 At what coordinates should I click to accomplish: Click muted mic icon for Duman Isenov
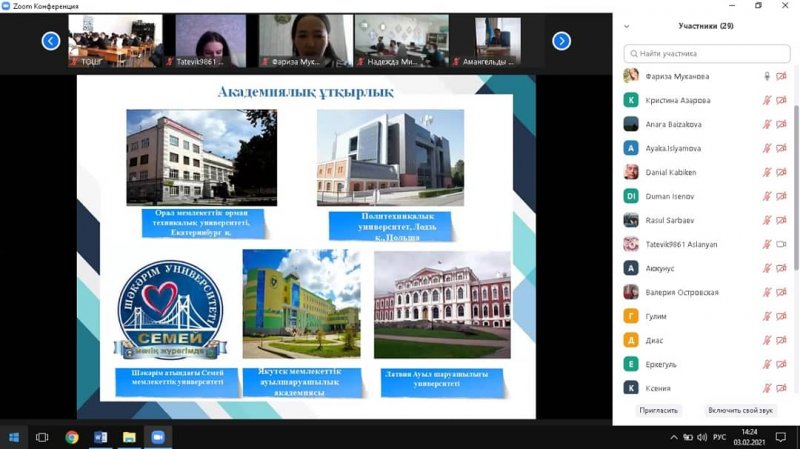pyautogui.click(x=766, y=196)
